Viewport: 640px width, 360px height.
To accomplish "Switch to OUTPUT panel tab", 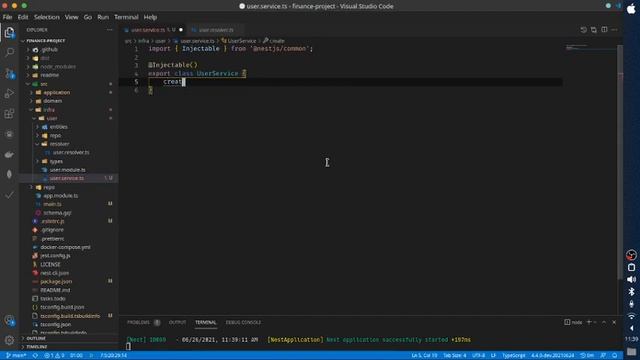I will coord(177,322).
